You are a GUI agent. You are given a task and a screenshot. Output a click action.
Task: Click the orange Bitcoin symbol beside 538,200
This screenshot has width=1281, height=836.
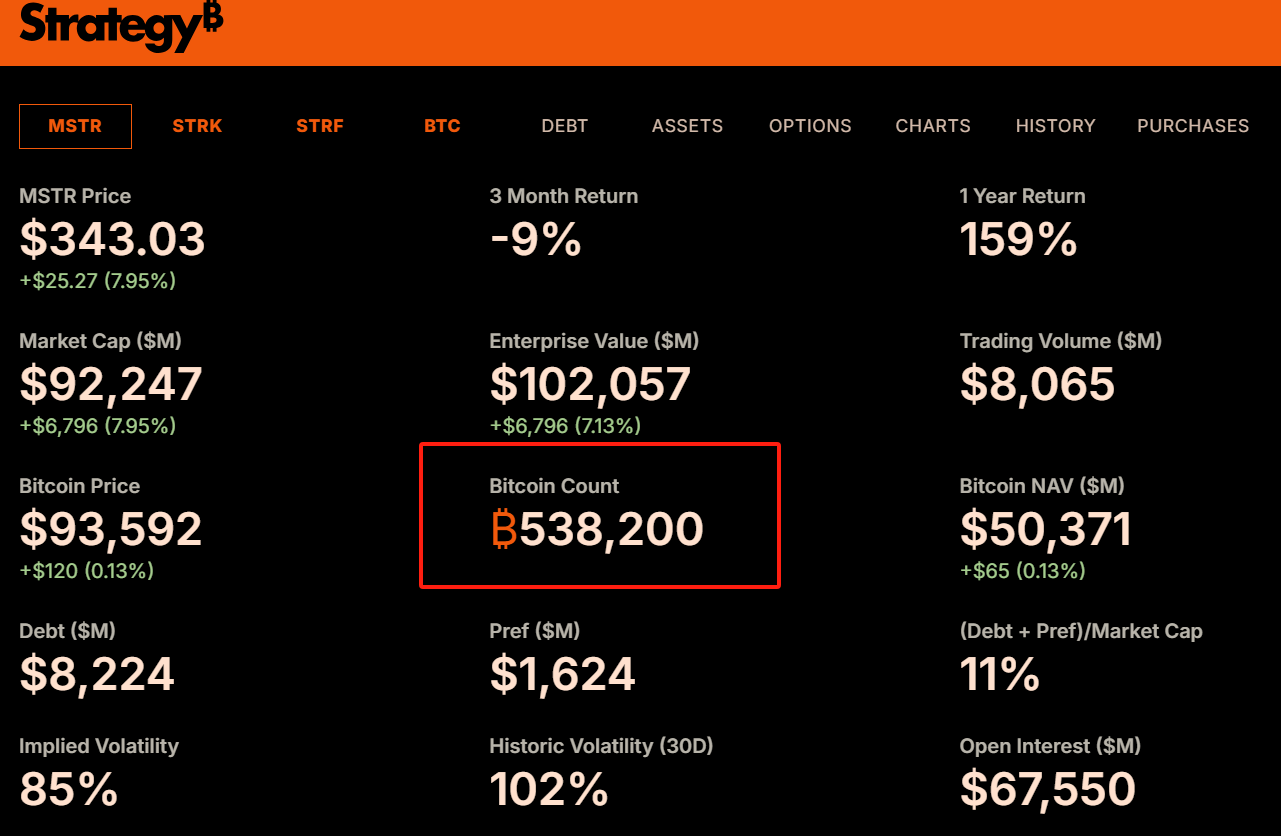point(504,529)
